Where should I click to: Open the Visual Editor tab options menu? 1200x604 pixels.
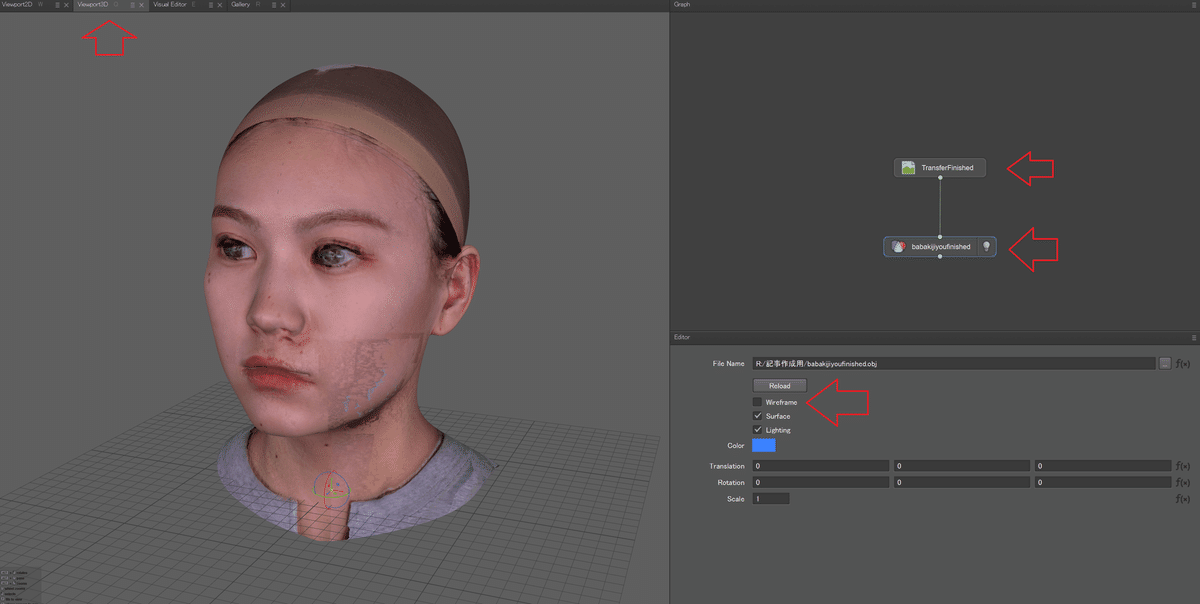pos(209,5)
